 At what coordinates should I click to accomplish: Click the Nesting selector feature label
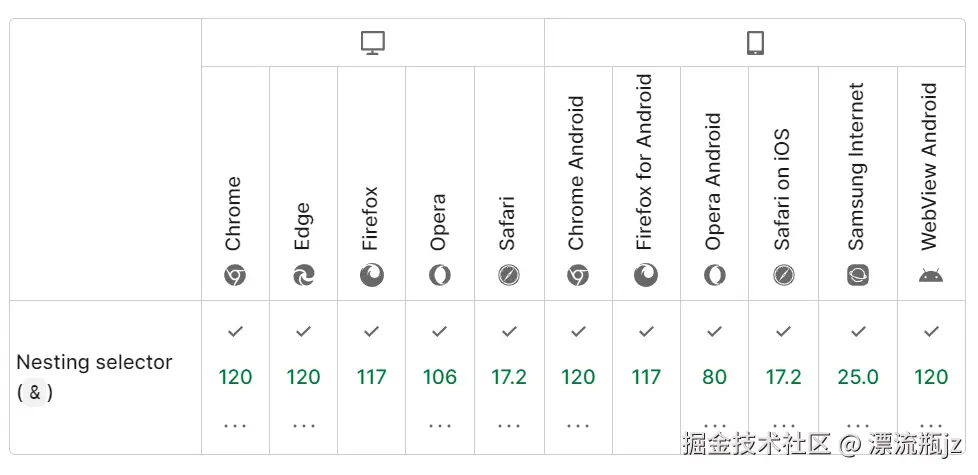[x=95, y=363]
